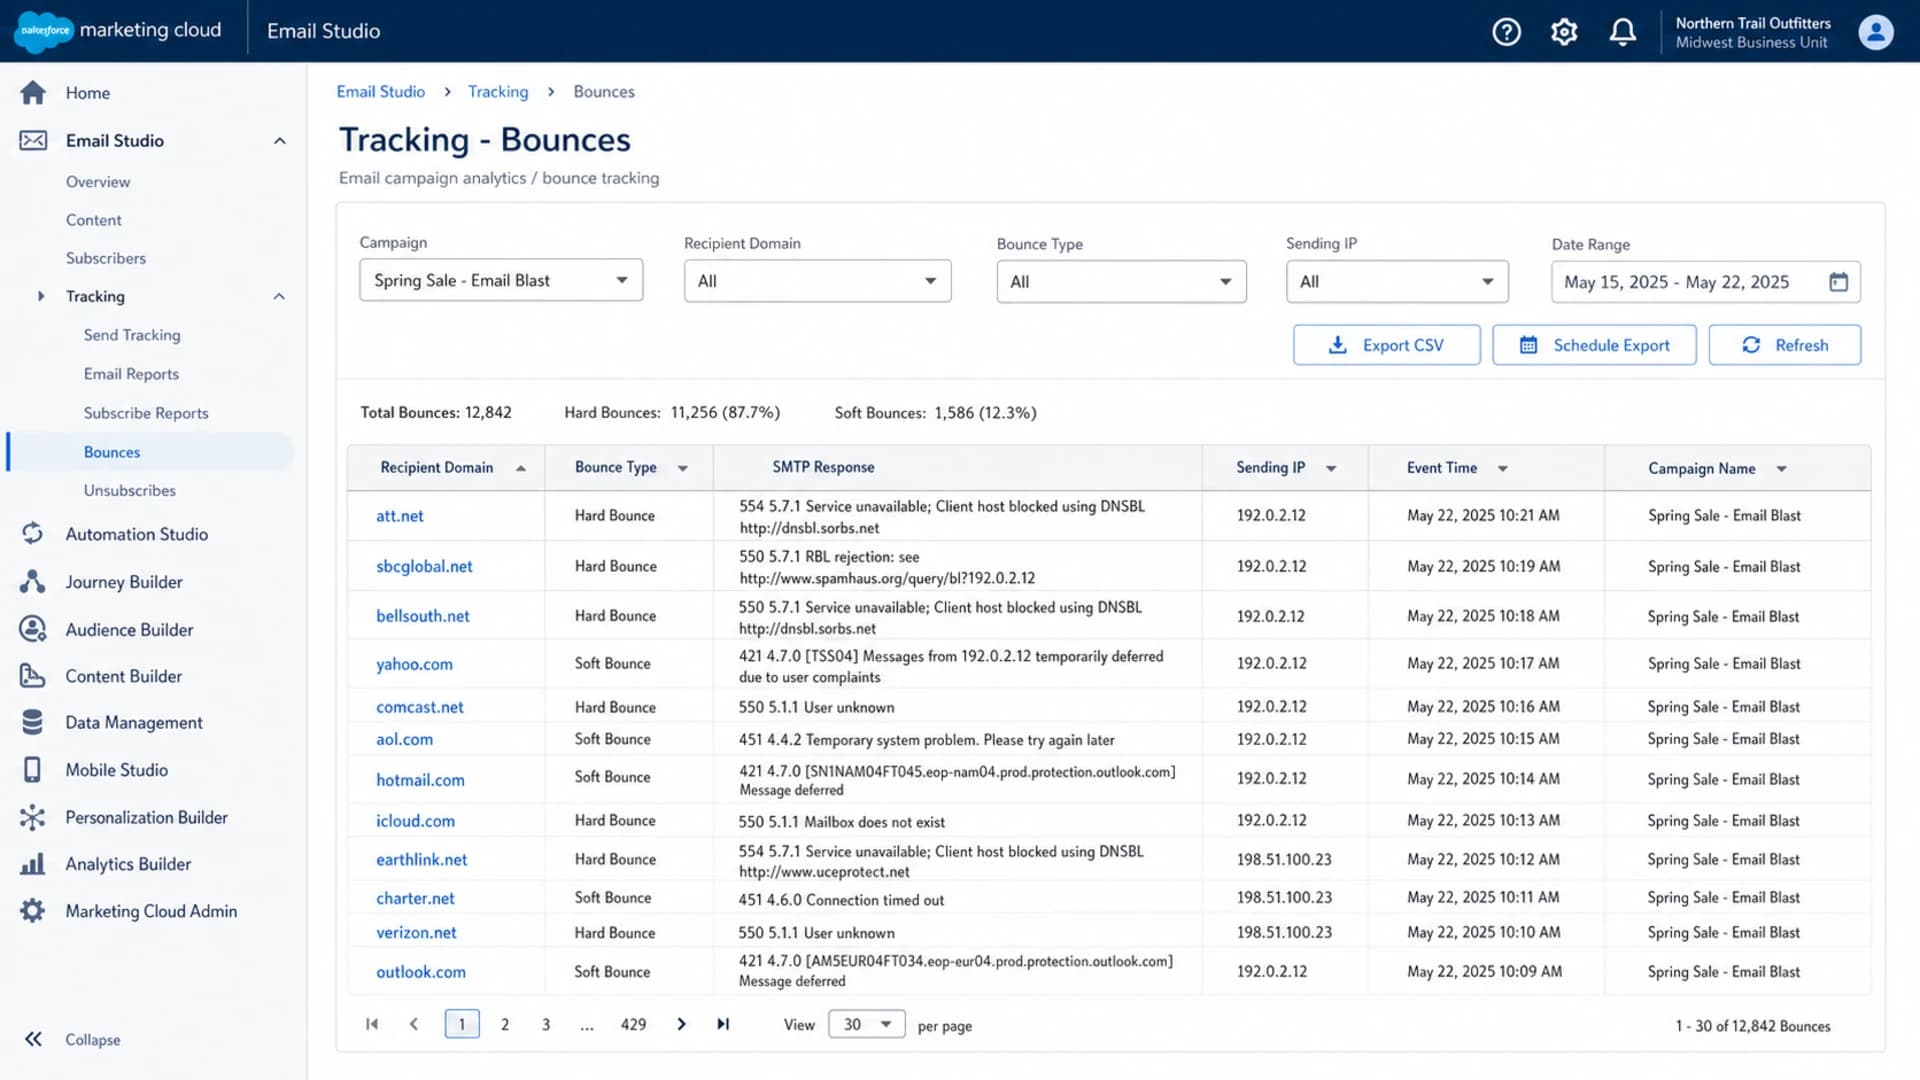The image size is (1920, 1080).
Task: Open the Bounce Type filter dropdown
Action: pyautogui.click(x=1121, y=282)
